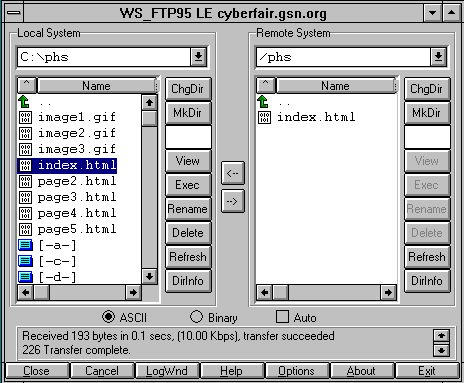This screenshot has height=383, width=464.
Task: Click the file icon beside local index.html
Action: (26, 165)
